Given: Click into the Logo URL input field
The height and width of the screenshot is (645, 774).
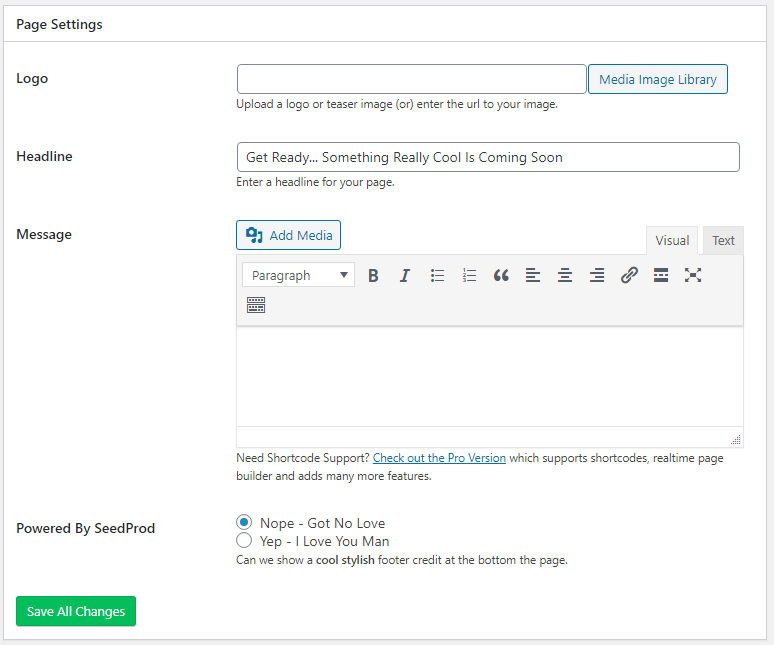Looking at the screenshot, I should point(411,79).
